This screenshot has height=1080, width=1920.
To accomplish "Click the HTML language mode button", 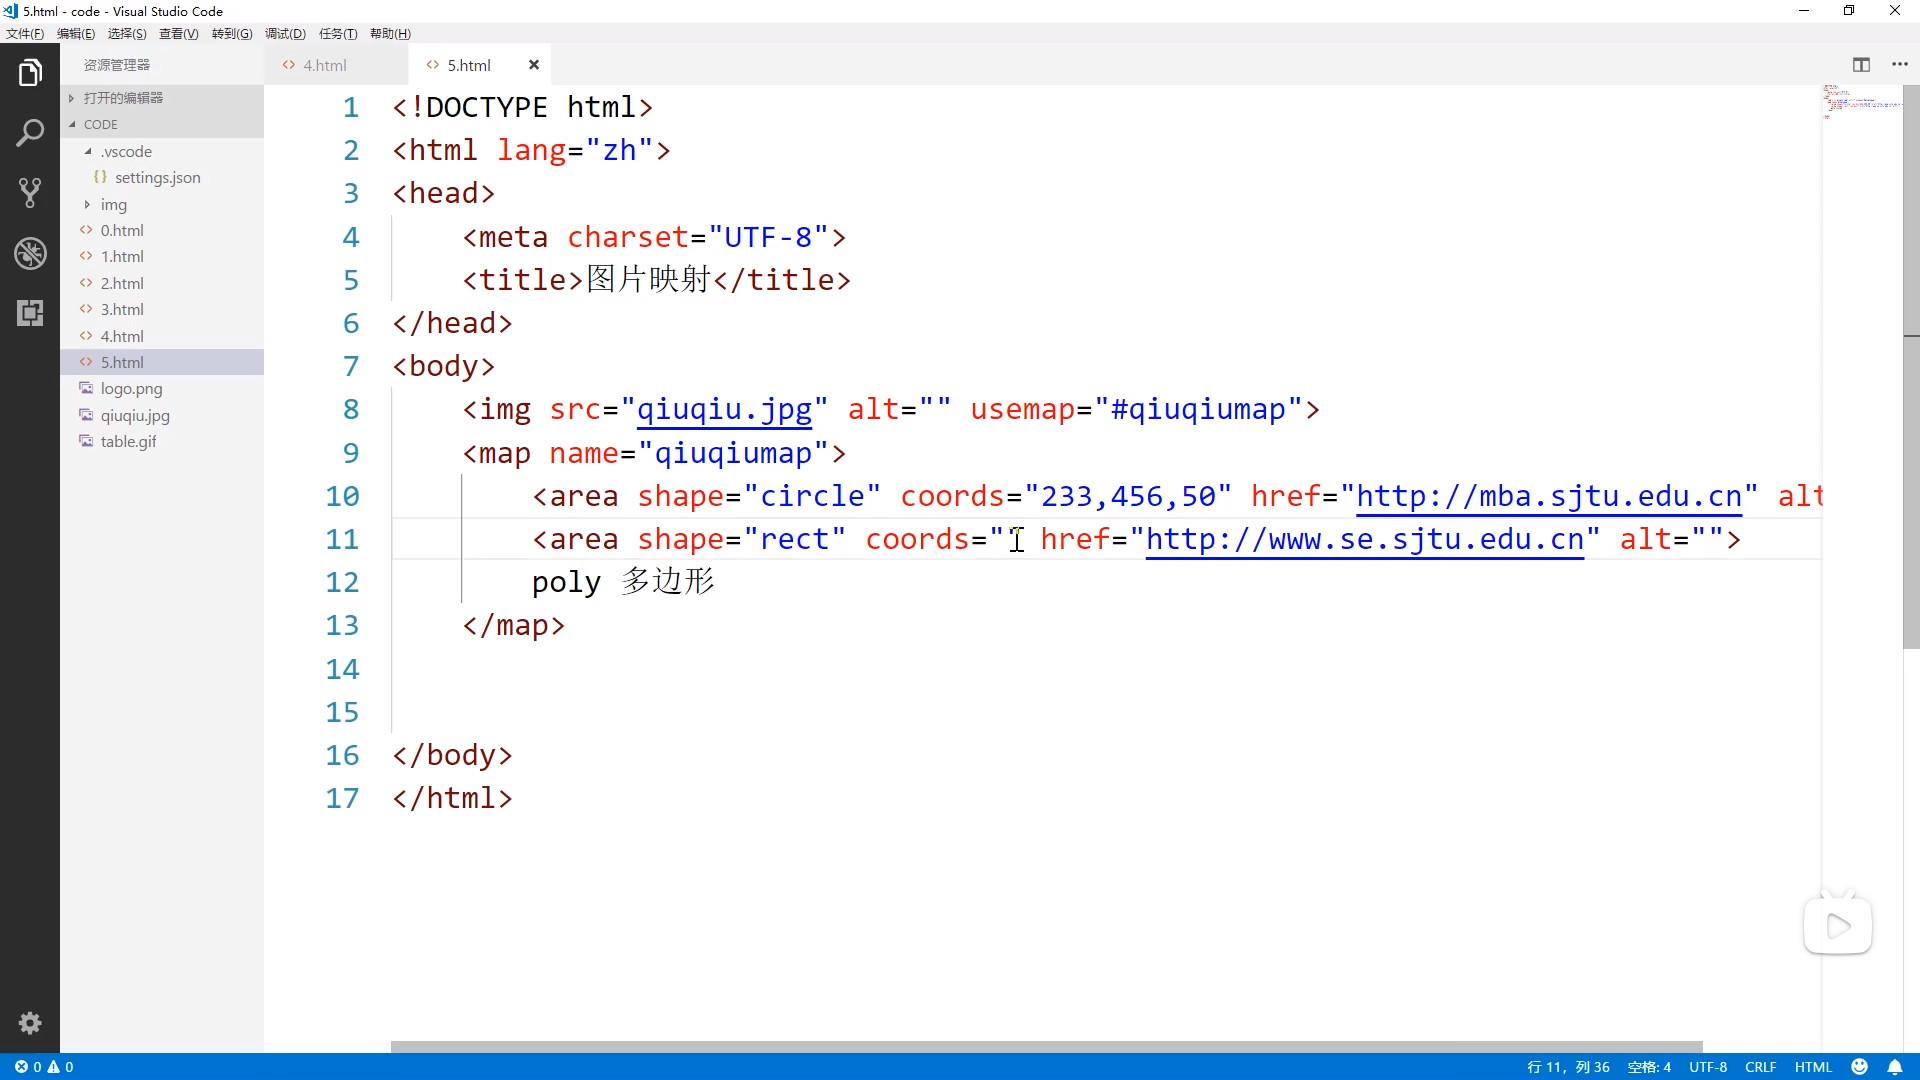I will 1813,1067.
